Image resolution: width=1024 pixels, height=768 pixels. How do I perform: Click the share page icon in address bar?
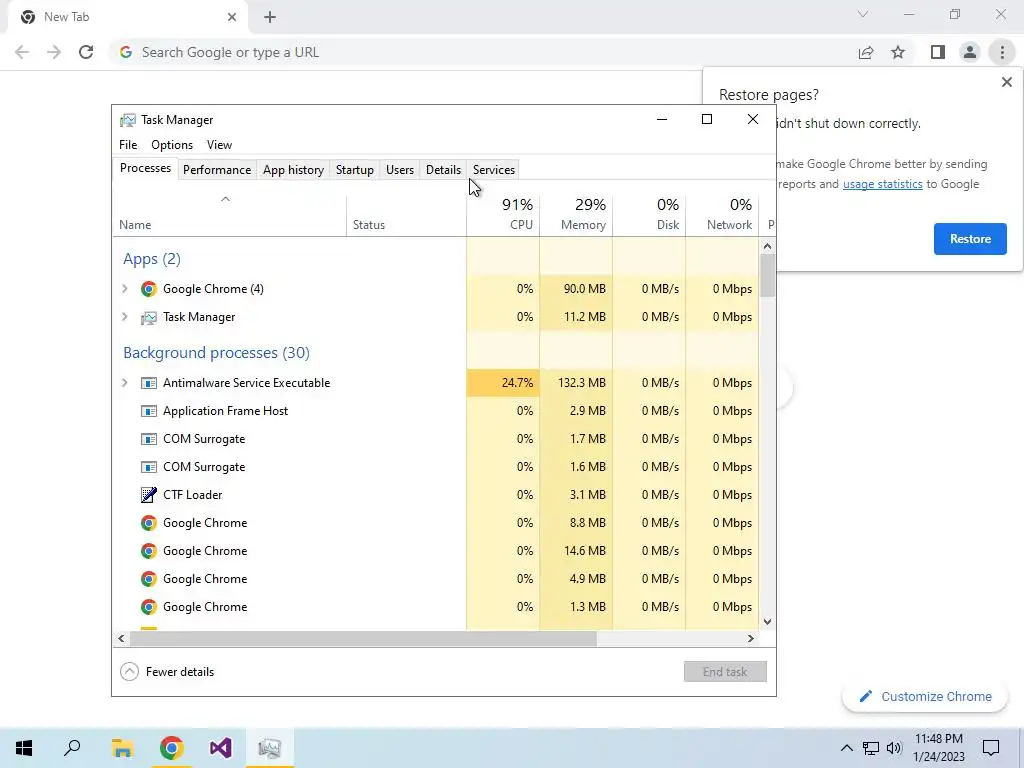tap(866, 52)
